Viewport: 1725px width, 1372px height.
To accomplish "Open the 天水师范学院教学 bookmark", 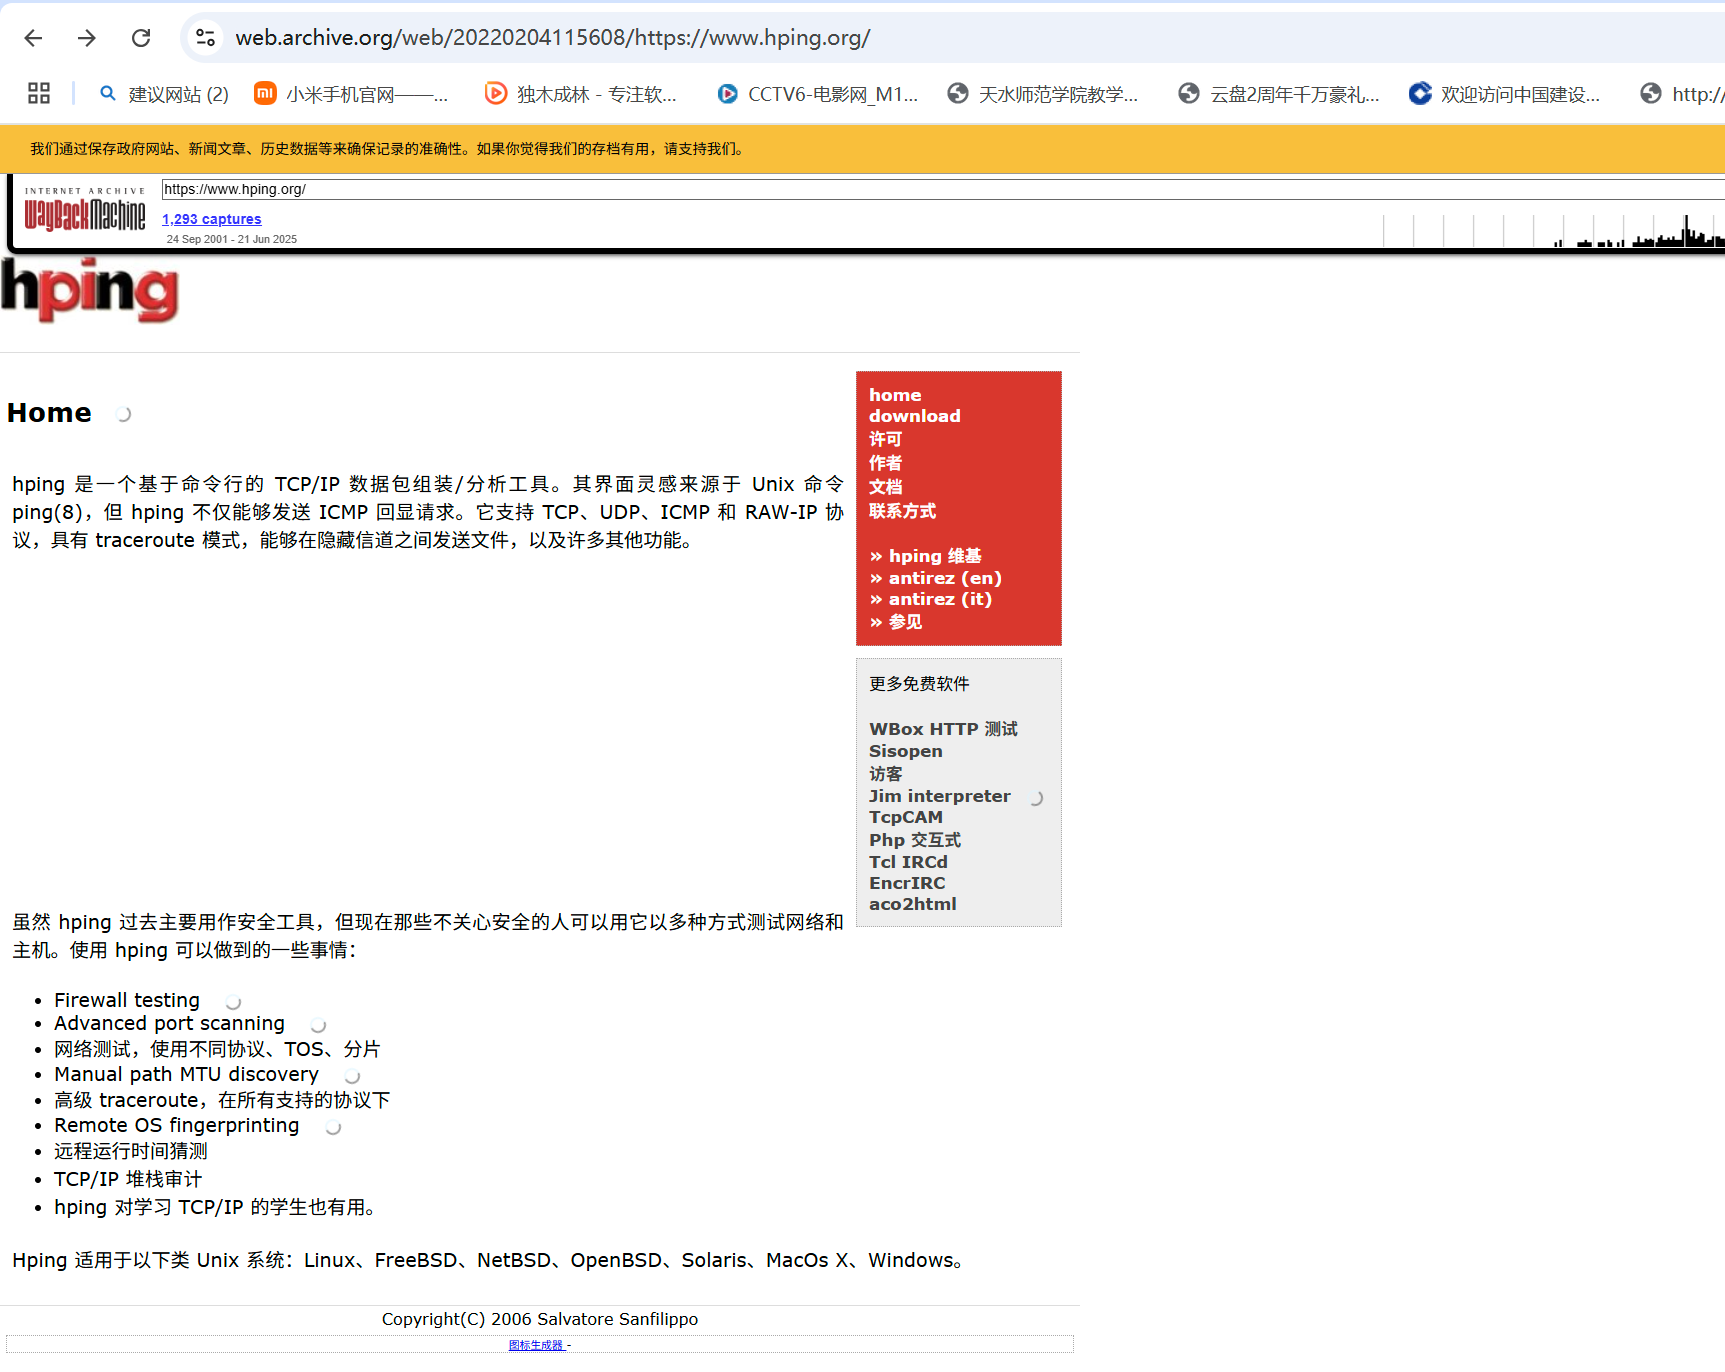I will click(1043, 94).
